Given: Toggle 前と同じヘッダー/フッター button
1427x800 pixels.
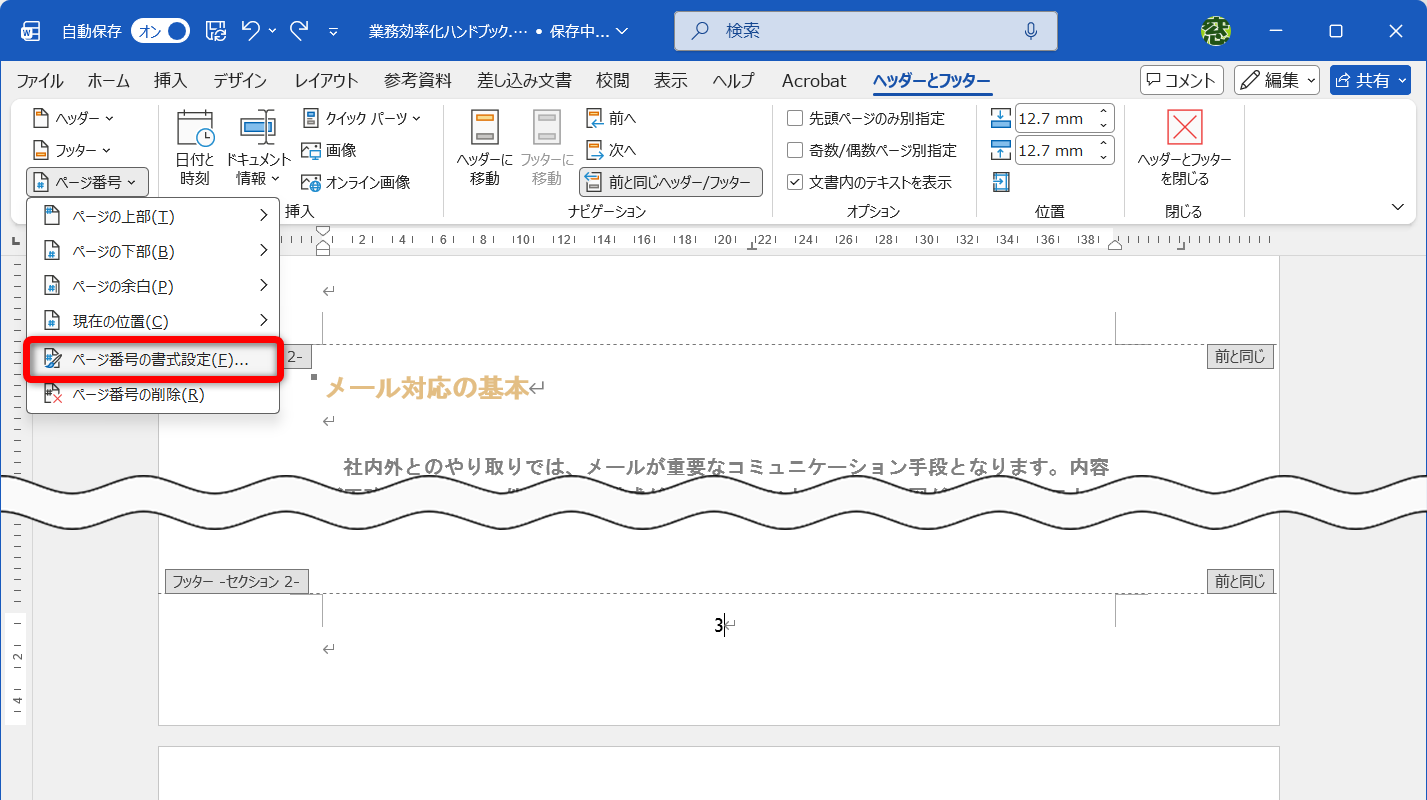Looking at the screenshot, I should pos(671,182).
